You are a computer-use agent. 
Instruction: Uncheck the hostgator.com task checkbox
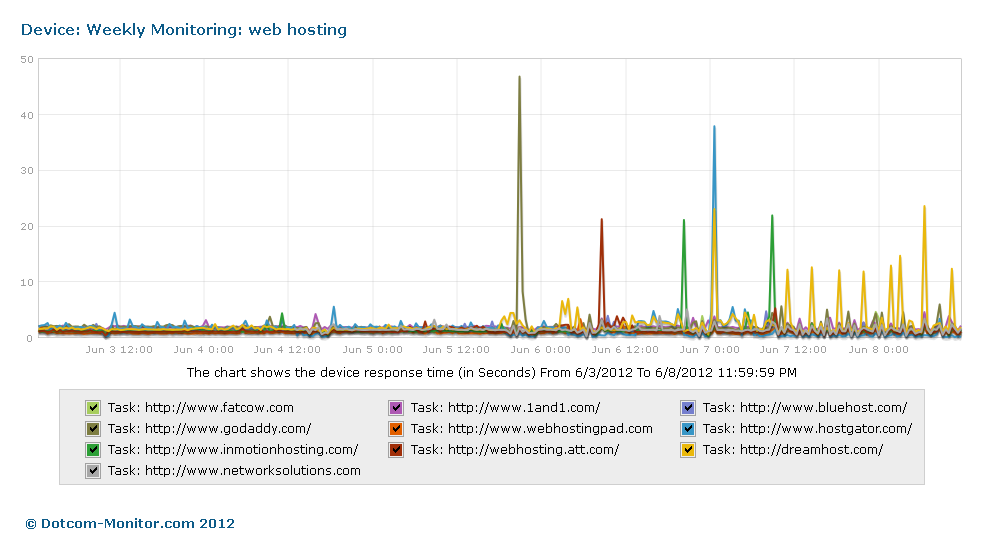tap(688, 429)
